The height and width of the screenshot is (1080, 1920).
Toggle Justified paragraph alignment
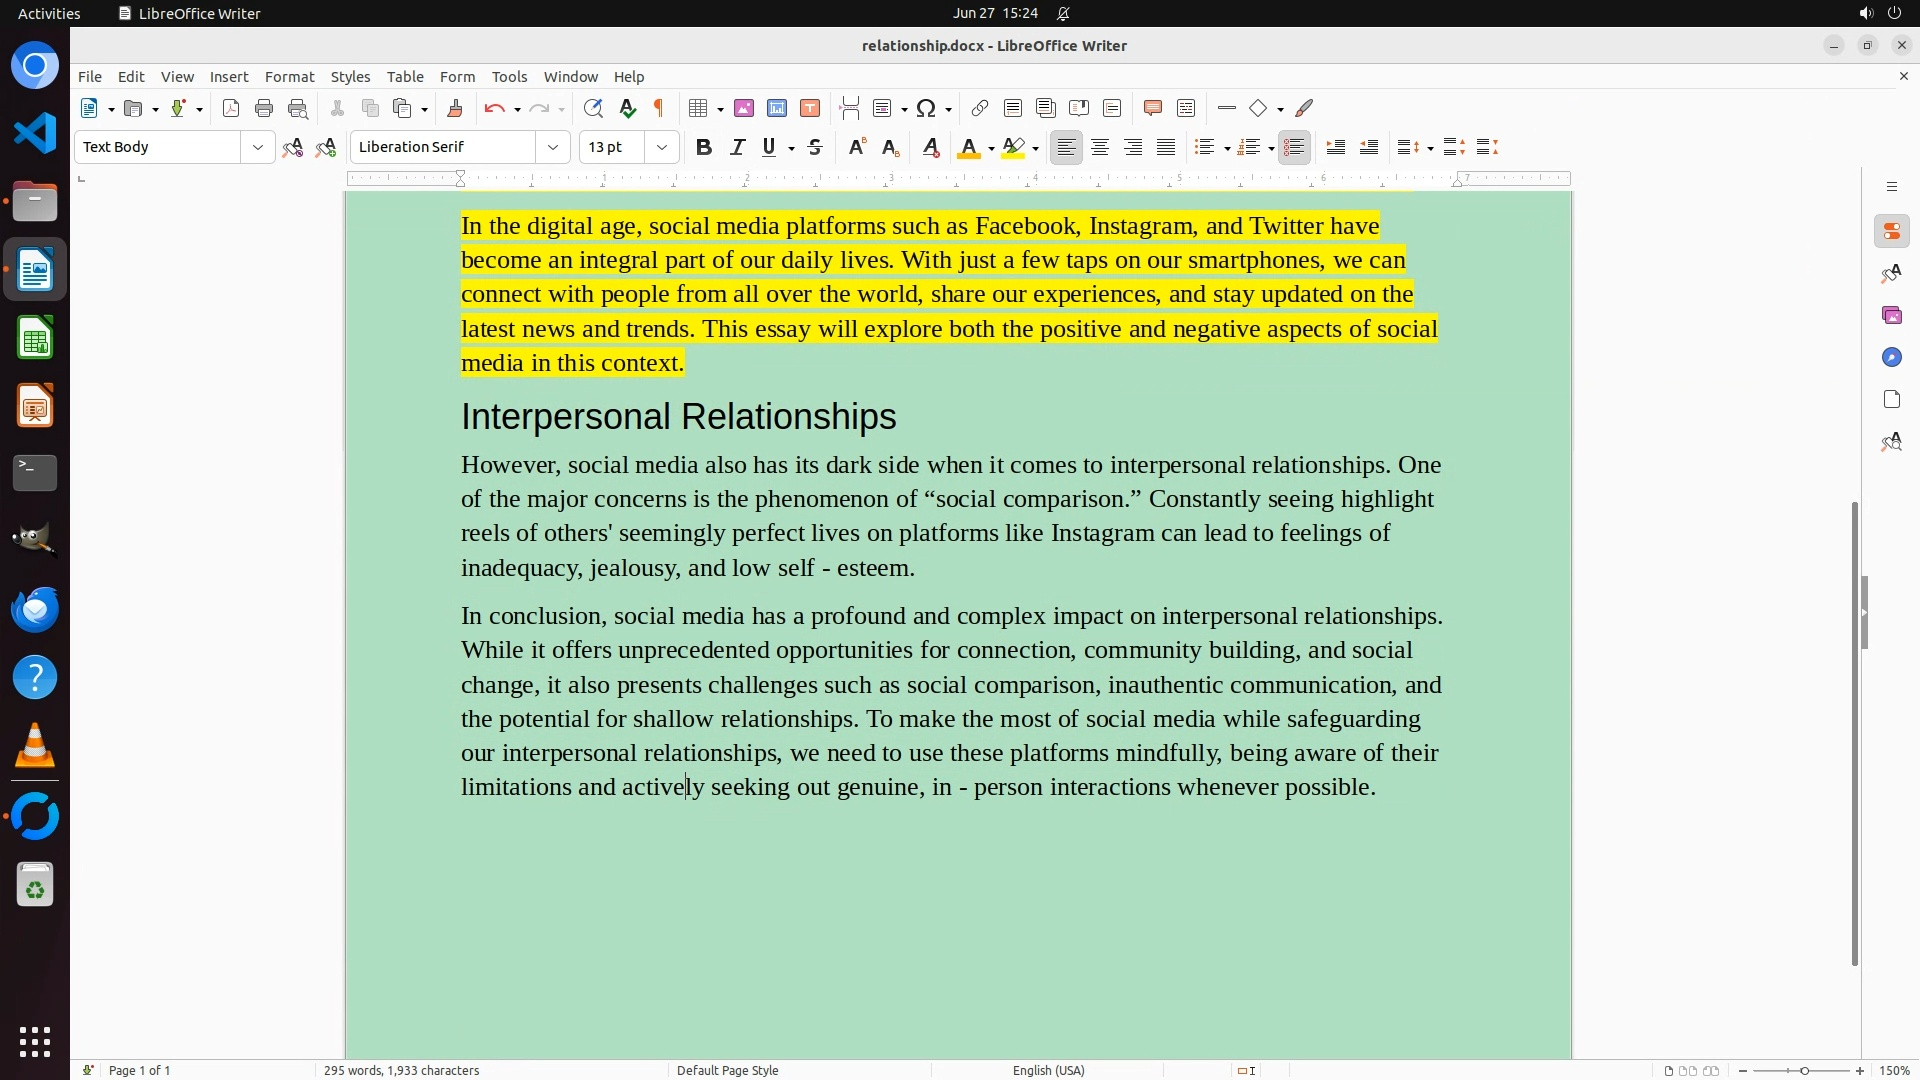pyautogui.click(x=1166, y=147)
